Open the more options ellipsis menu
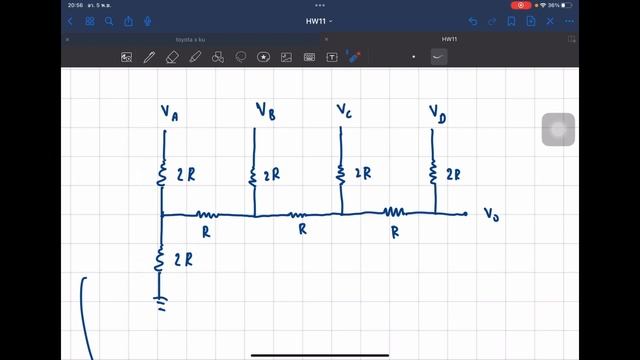 pos(569,21)
